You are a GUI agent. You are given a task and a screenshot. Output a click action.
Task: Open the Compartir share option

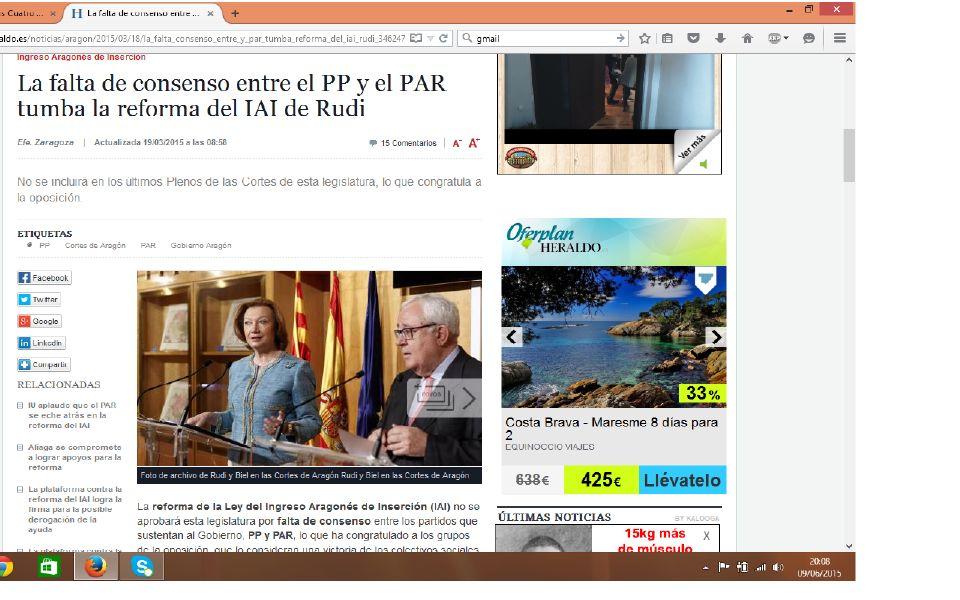[43, 364]
